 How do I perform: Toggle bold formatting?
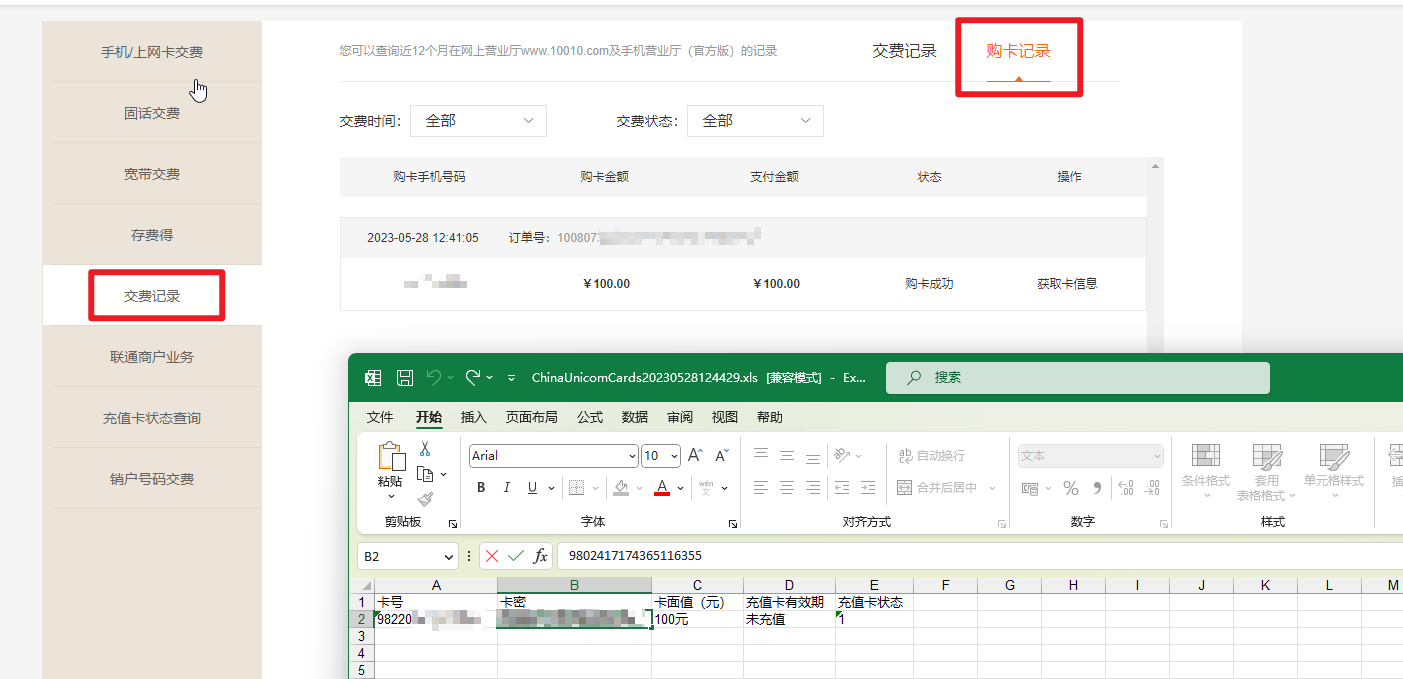[x=481, y=487]
